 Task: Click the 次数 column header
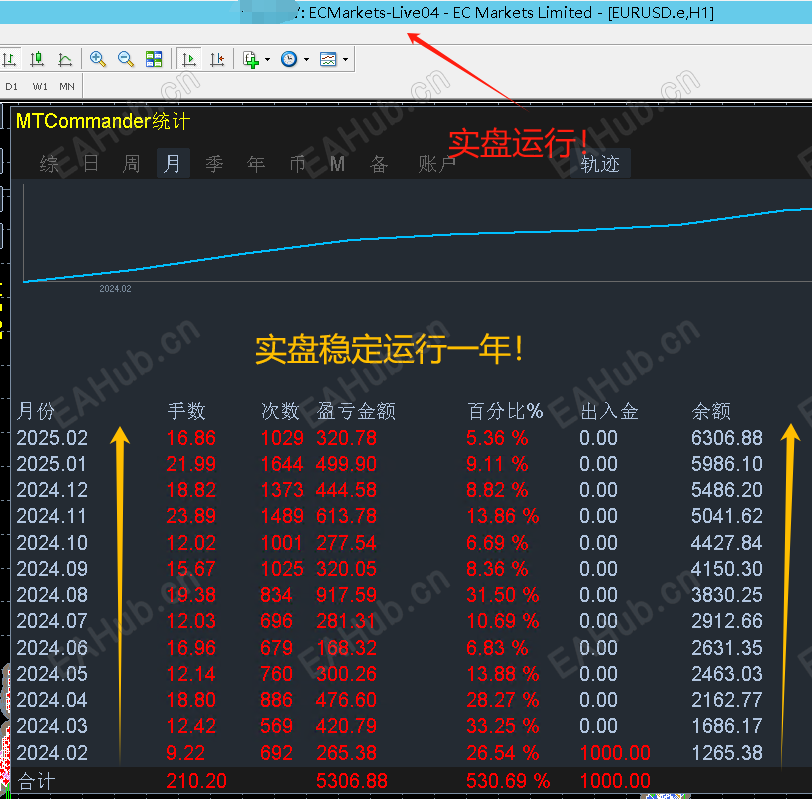(280, 411)
